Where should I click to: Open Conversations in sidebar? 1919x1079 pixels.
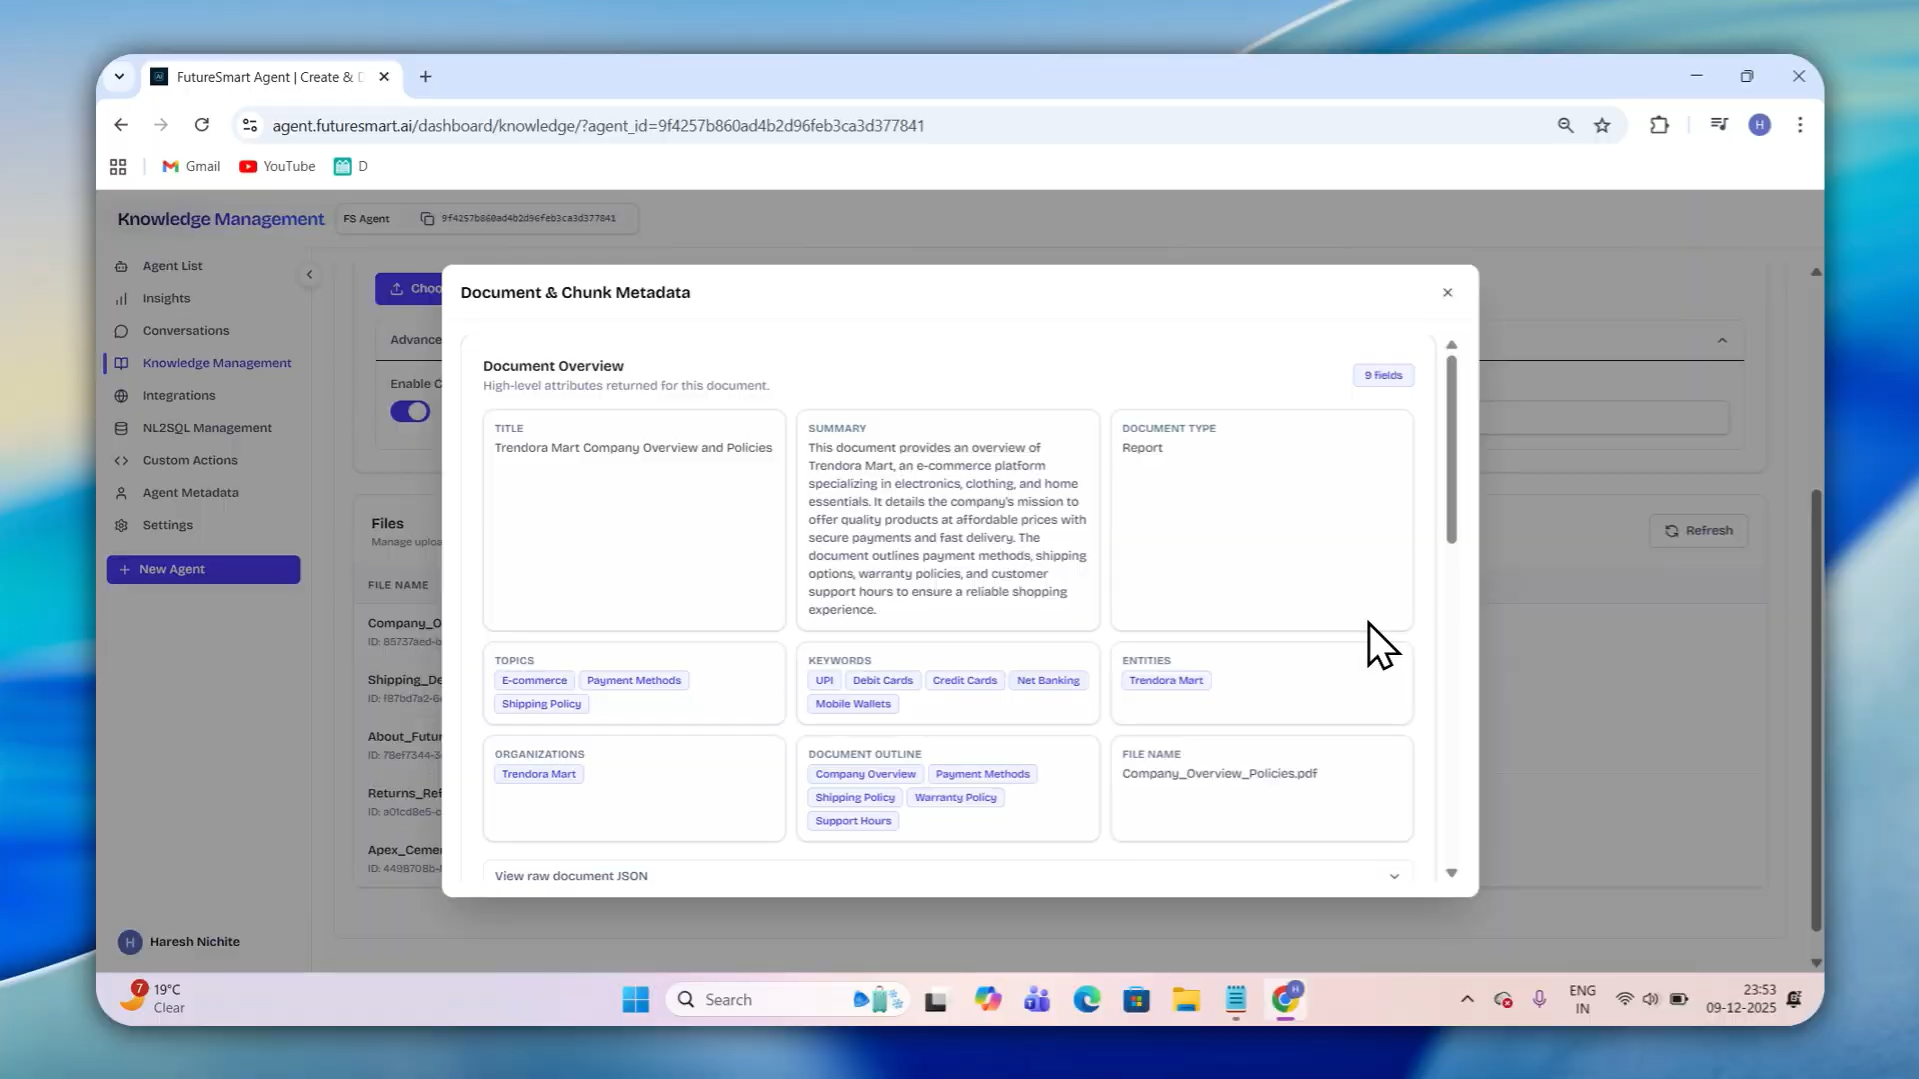click(x=185, y=331)
